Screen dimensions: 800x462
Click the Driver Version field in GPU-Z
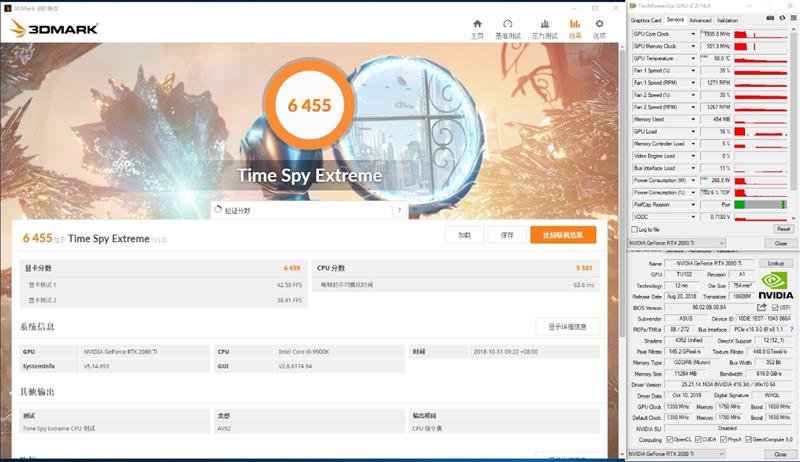tap(729, 384)
